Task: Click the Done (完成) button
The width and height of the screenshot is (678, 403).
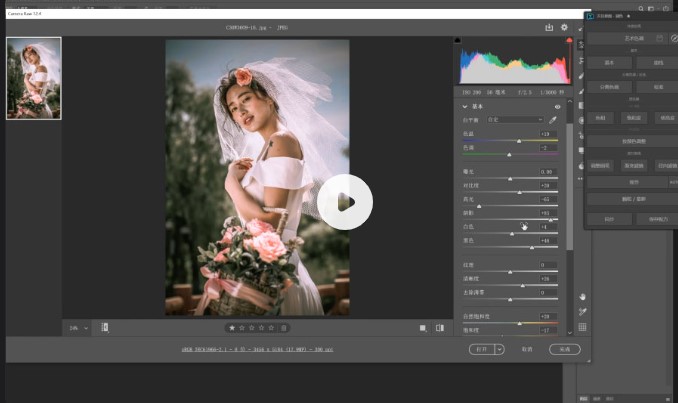Action: tap(565, 350)
